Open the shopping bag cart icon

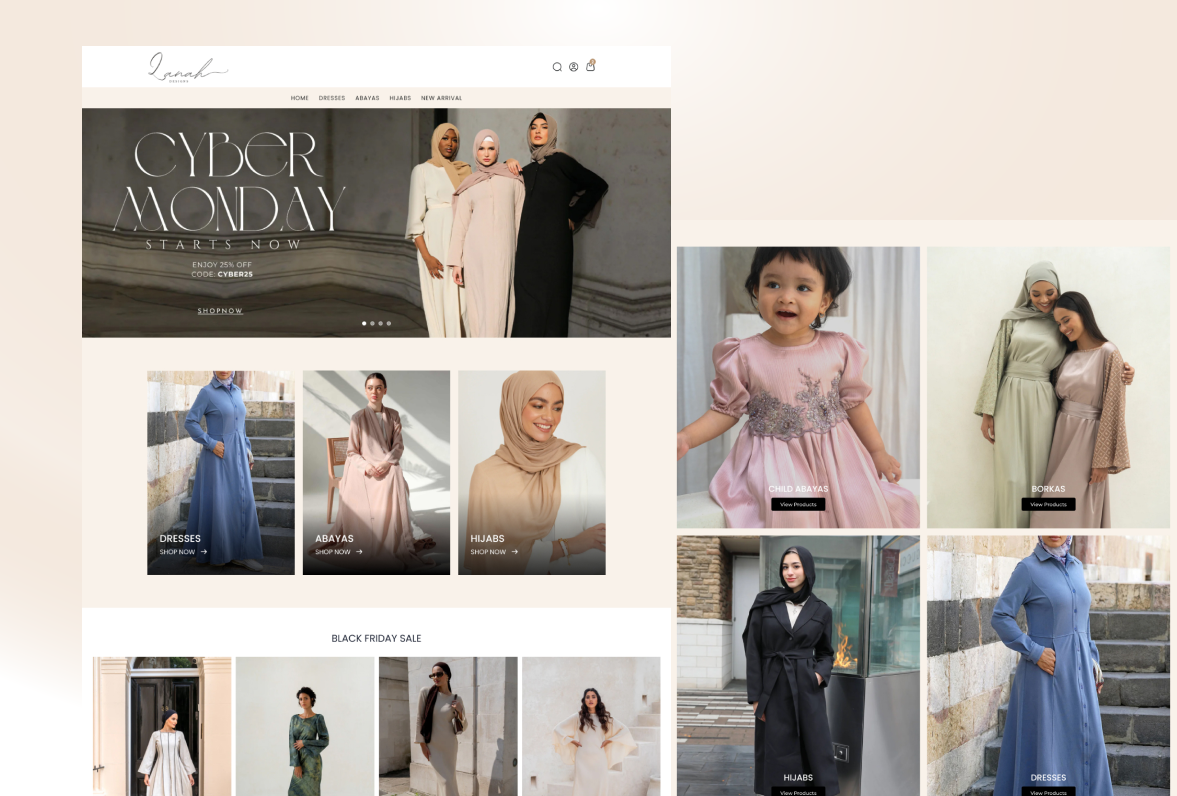590,66
